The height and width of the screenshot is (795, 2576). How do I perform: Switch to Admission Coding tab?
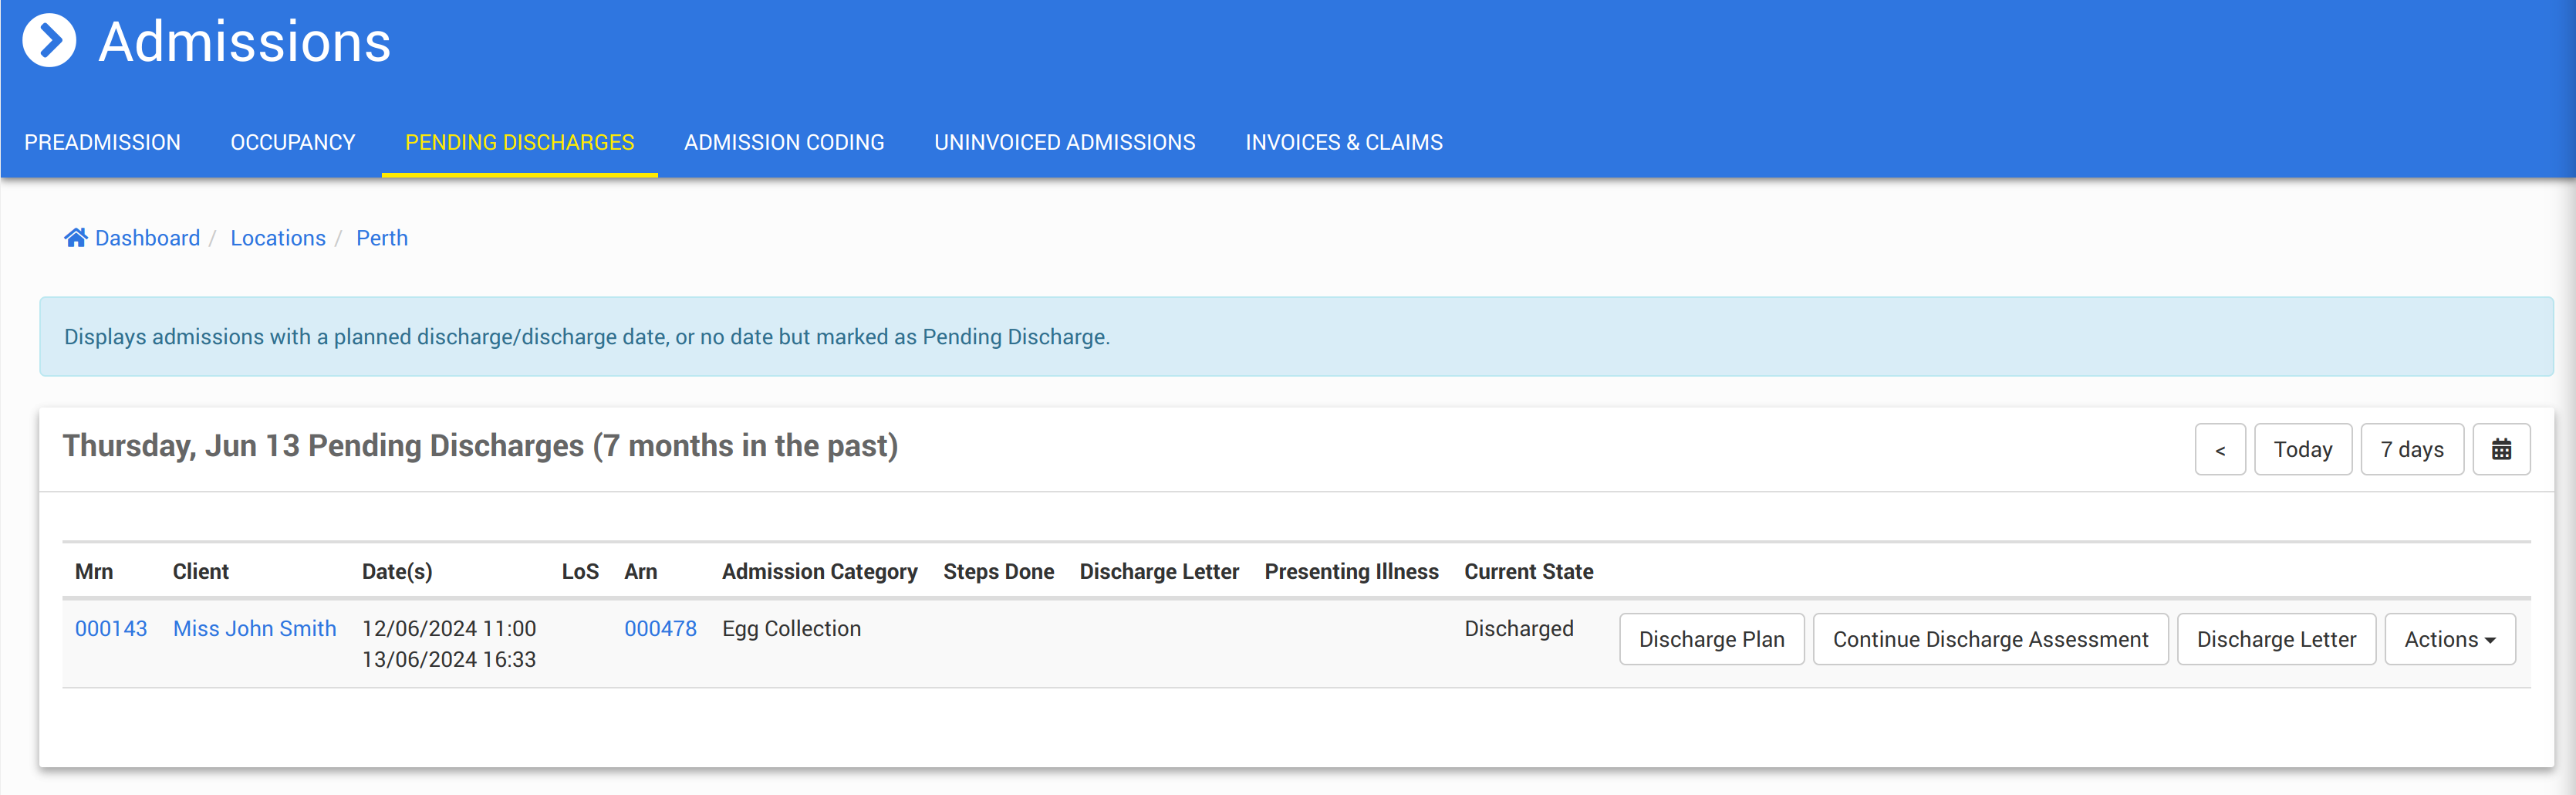click(x=784, y=143)
